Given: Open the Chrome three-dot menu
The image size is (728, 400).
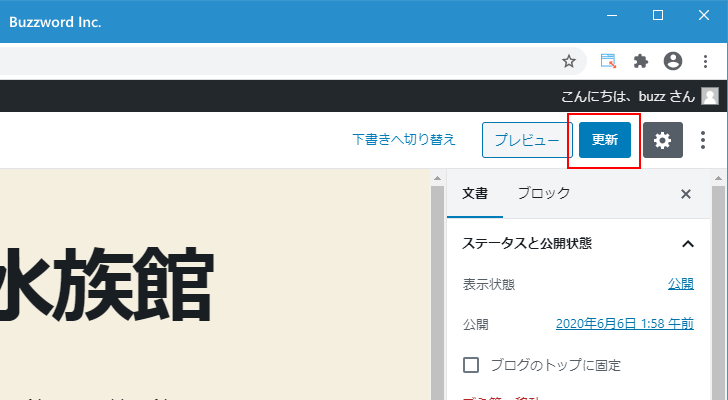Looking at the screenshot, I should tap(705, 61).
